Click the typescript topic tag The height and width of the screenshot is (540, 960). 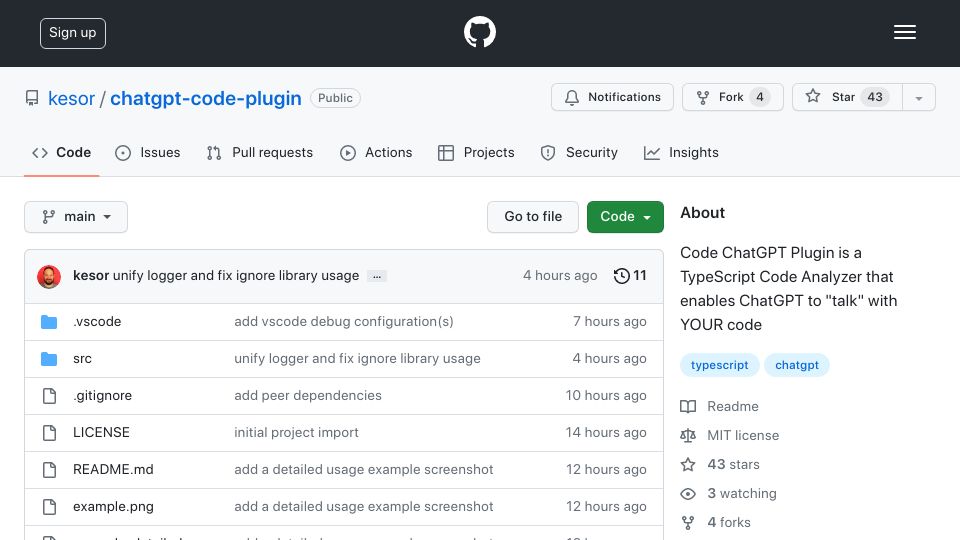pos(719,365)
